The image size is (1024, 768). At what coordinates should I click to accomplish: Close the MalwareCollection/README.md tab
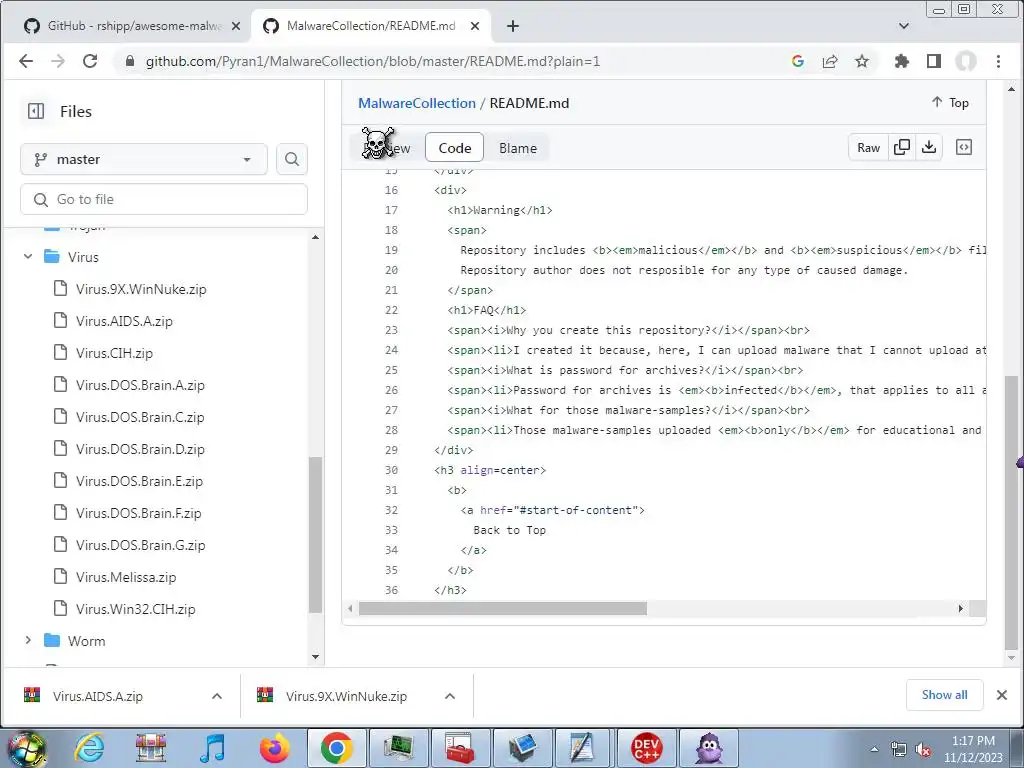pyautogui.click(x=475, y=26)
